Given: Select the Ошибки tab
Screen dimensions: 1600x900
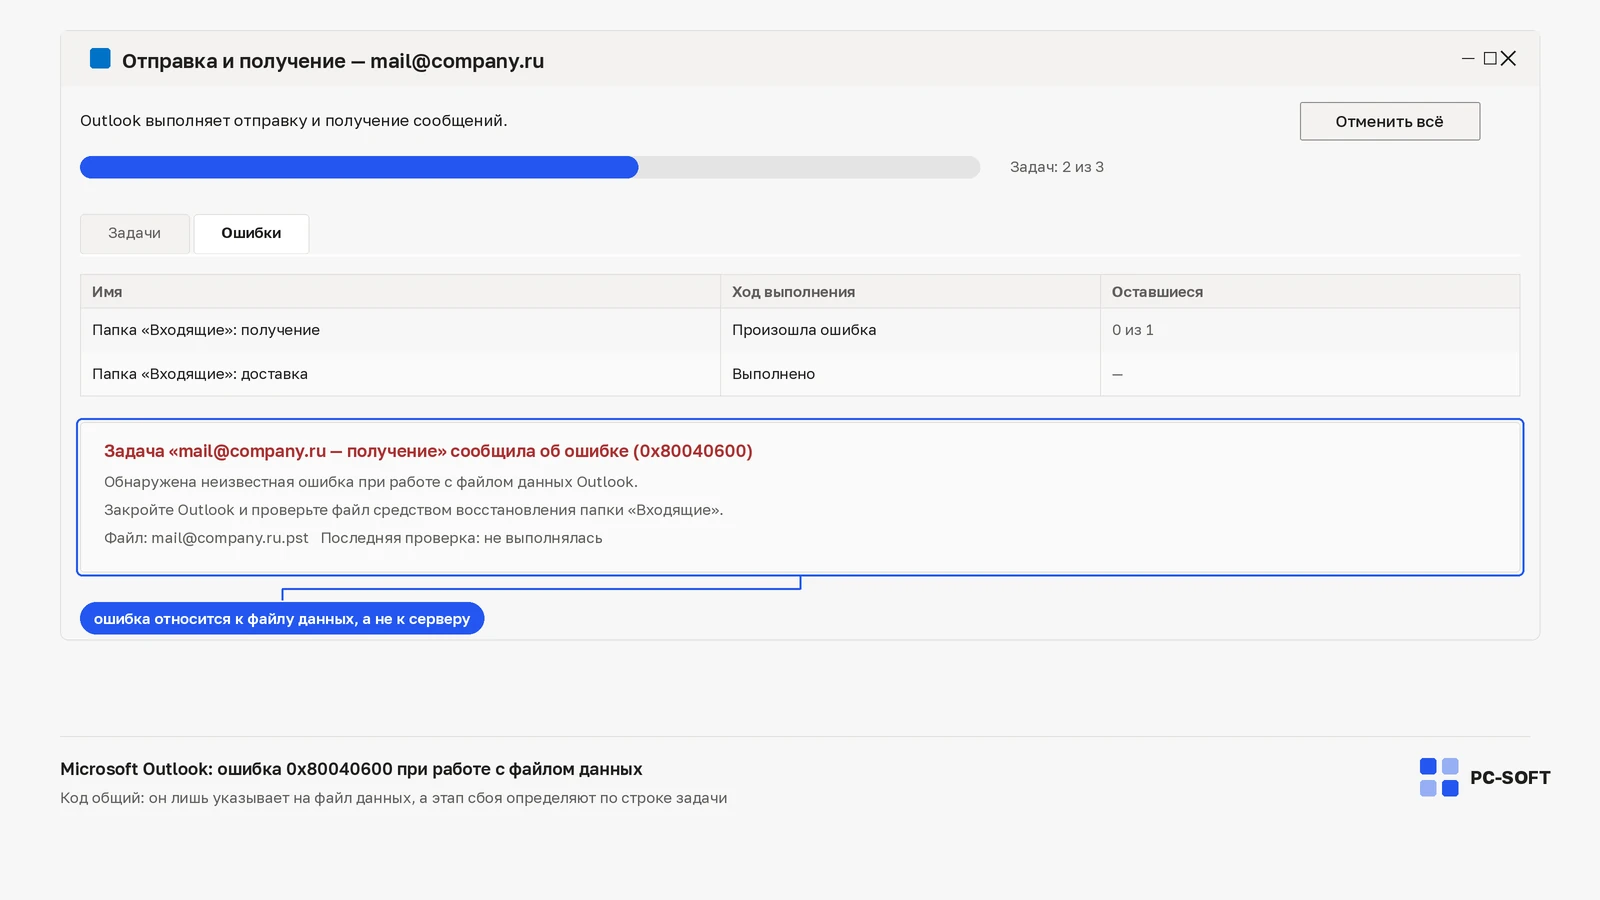Looking at the screenshot, I should pos(251,233).
